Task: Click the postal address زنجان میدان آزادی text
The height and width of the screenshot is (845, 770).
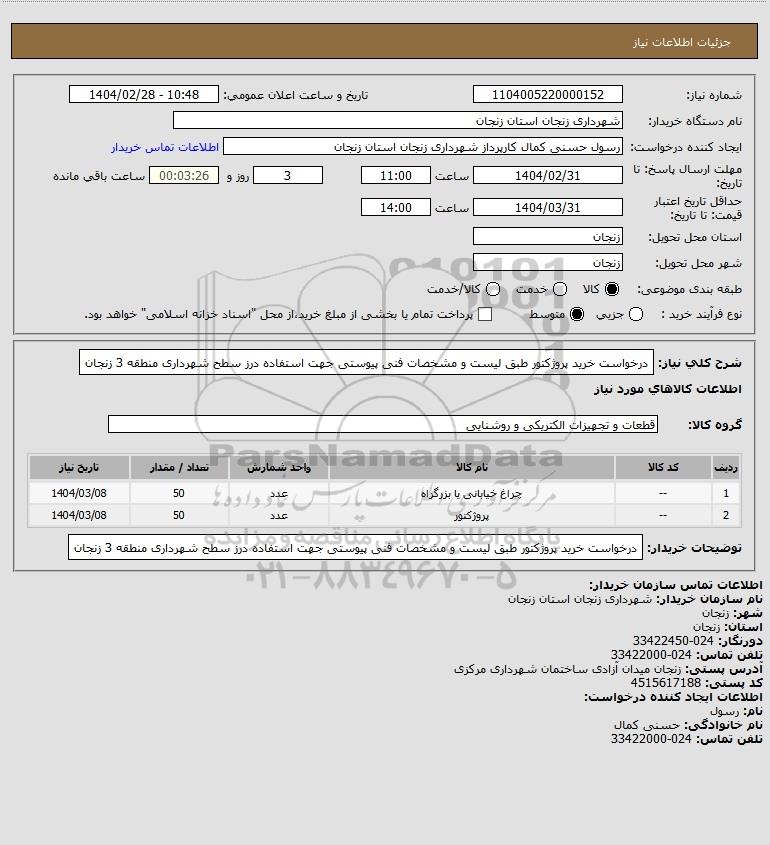Action: coord(567,669)
